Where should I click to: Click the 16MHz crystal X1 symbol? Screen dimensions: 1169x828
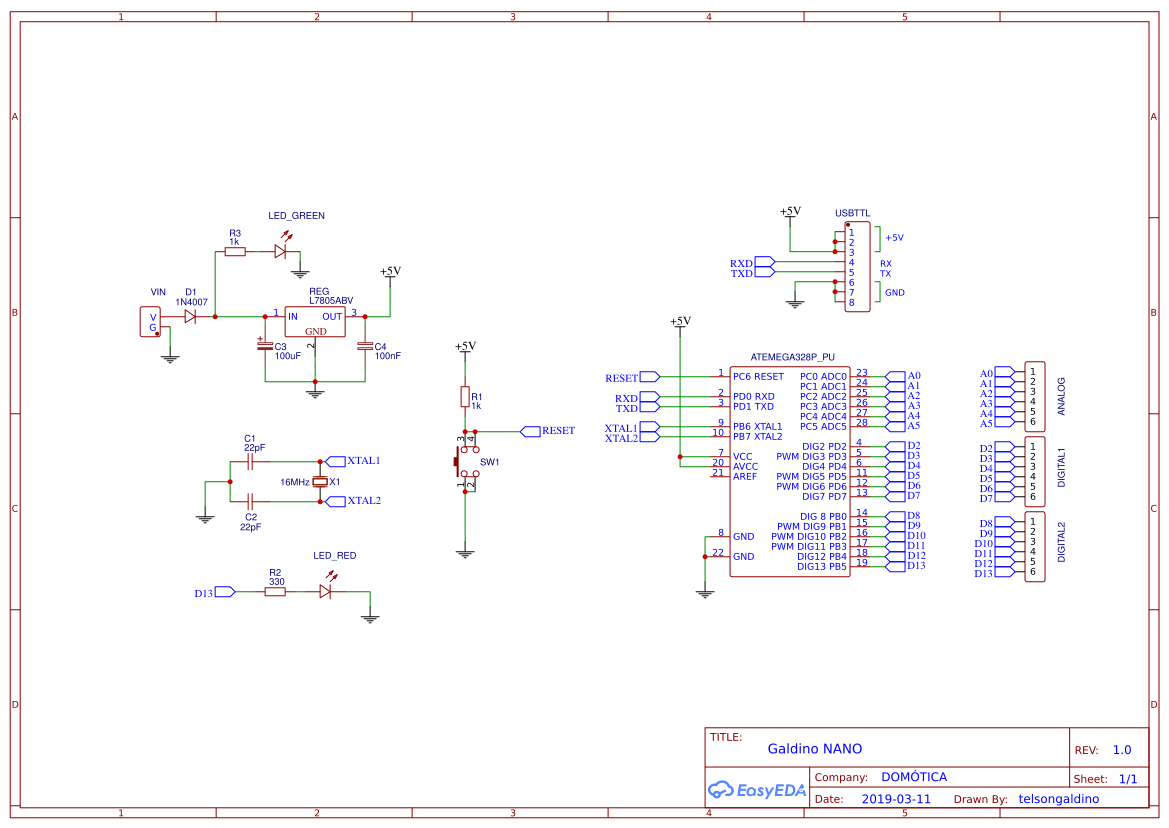tap(318, 481)
